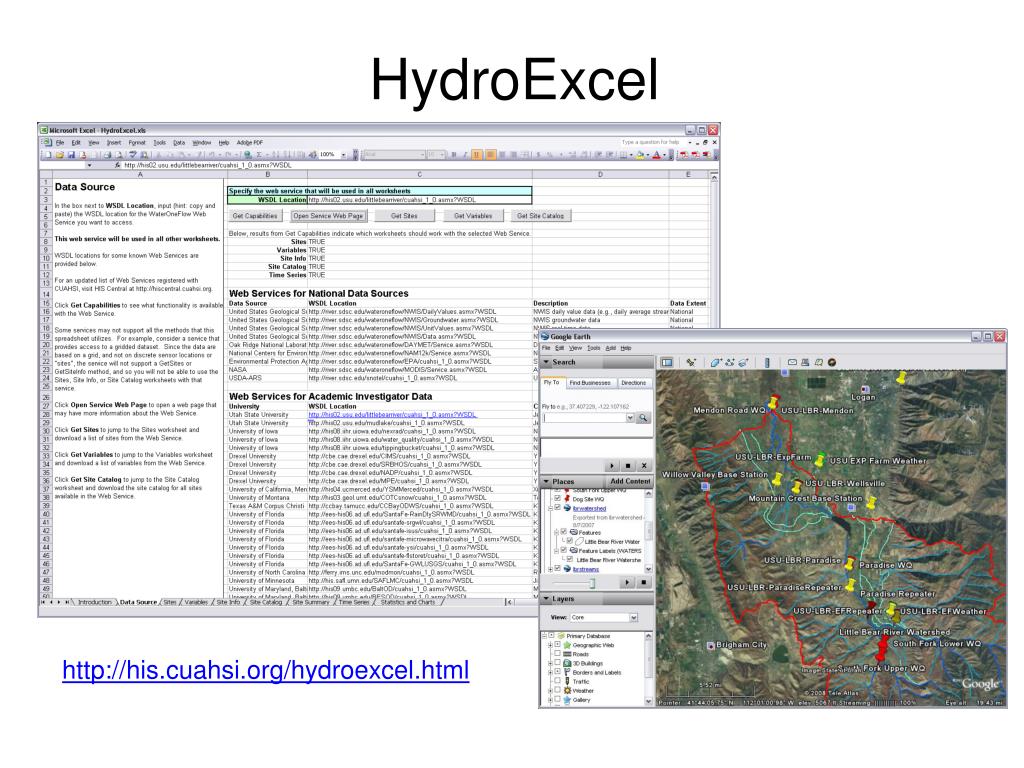
Task: Click the Brigham City place marker icon
Action: (711, 645)
